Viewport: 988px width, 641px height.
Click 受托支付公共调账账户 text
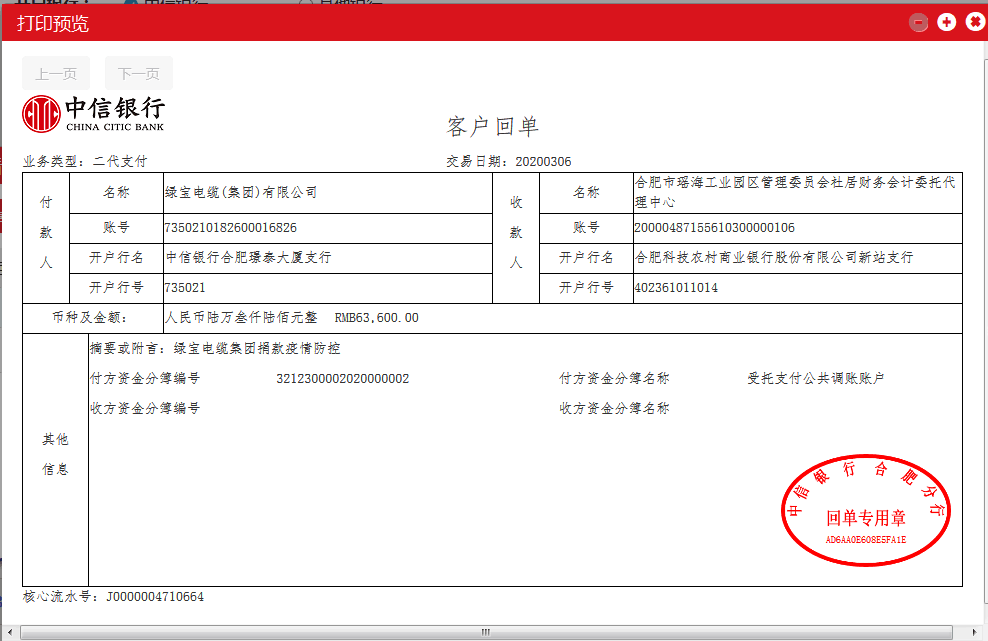tap(816, 379)
